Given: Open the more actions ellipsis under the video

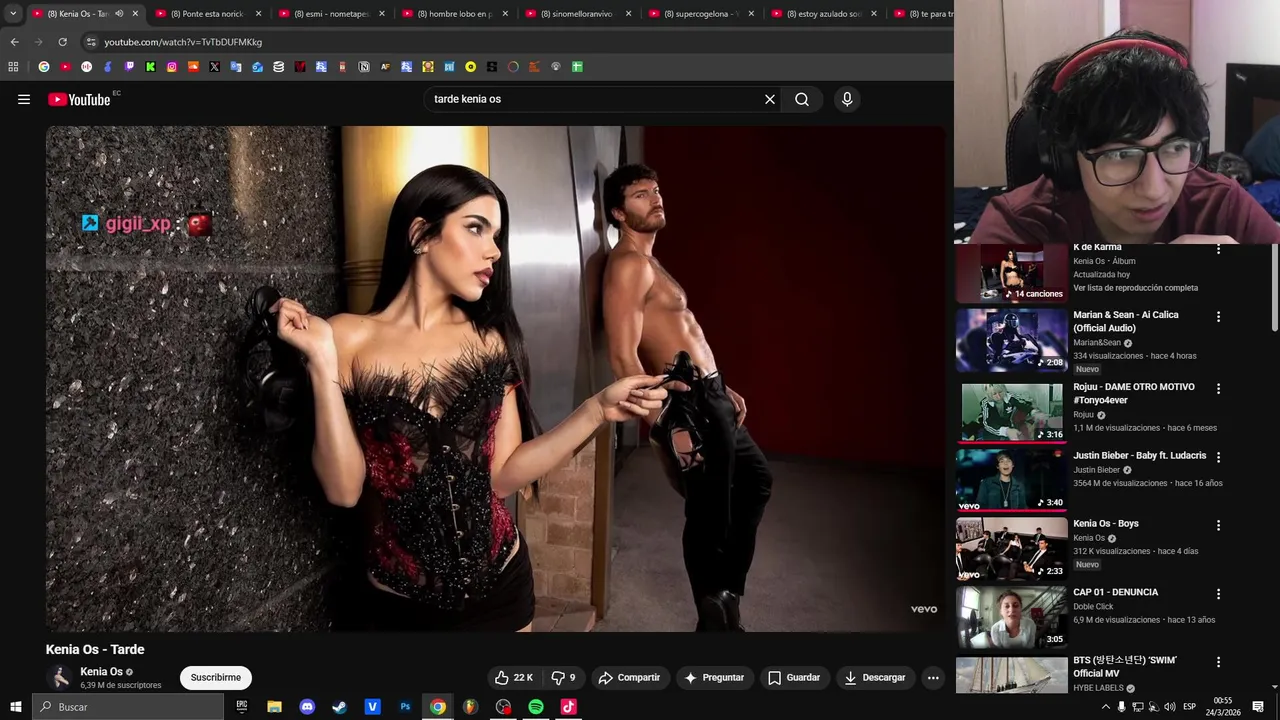Looking at the screenshot, I should tap(933, 677).
